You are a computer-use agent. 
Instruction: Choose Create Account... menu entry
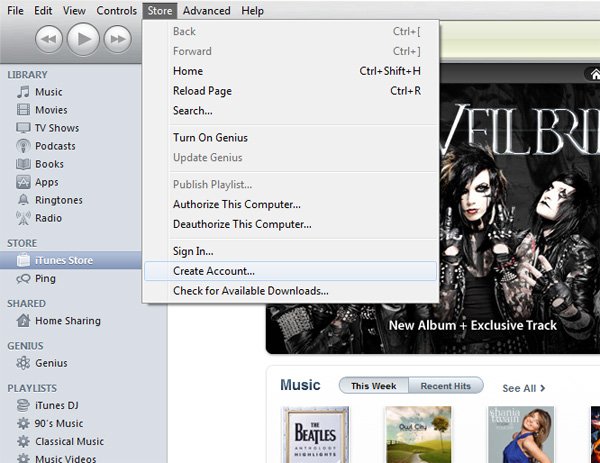pyautogui.click(x=290, y=271)
